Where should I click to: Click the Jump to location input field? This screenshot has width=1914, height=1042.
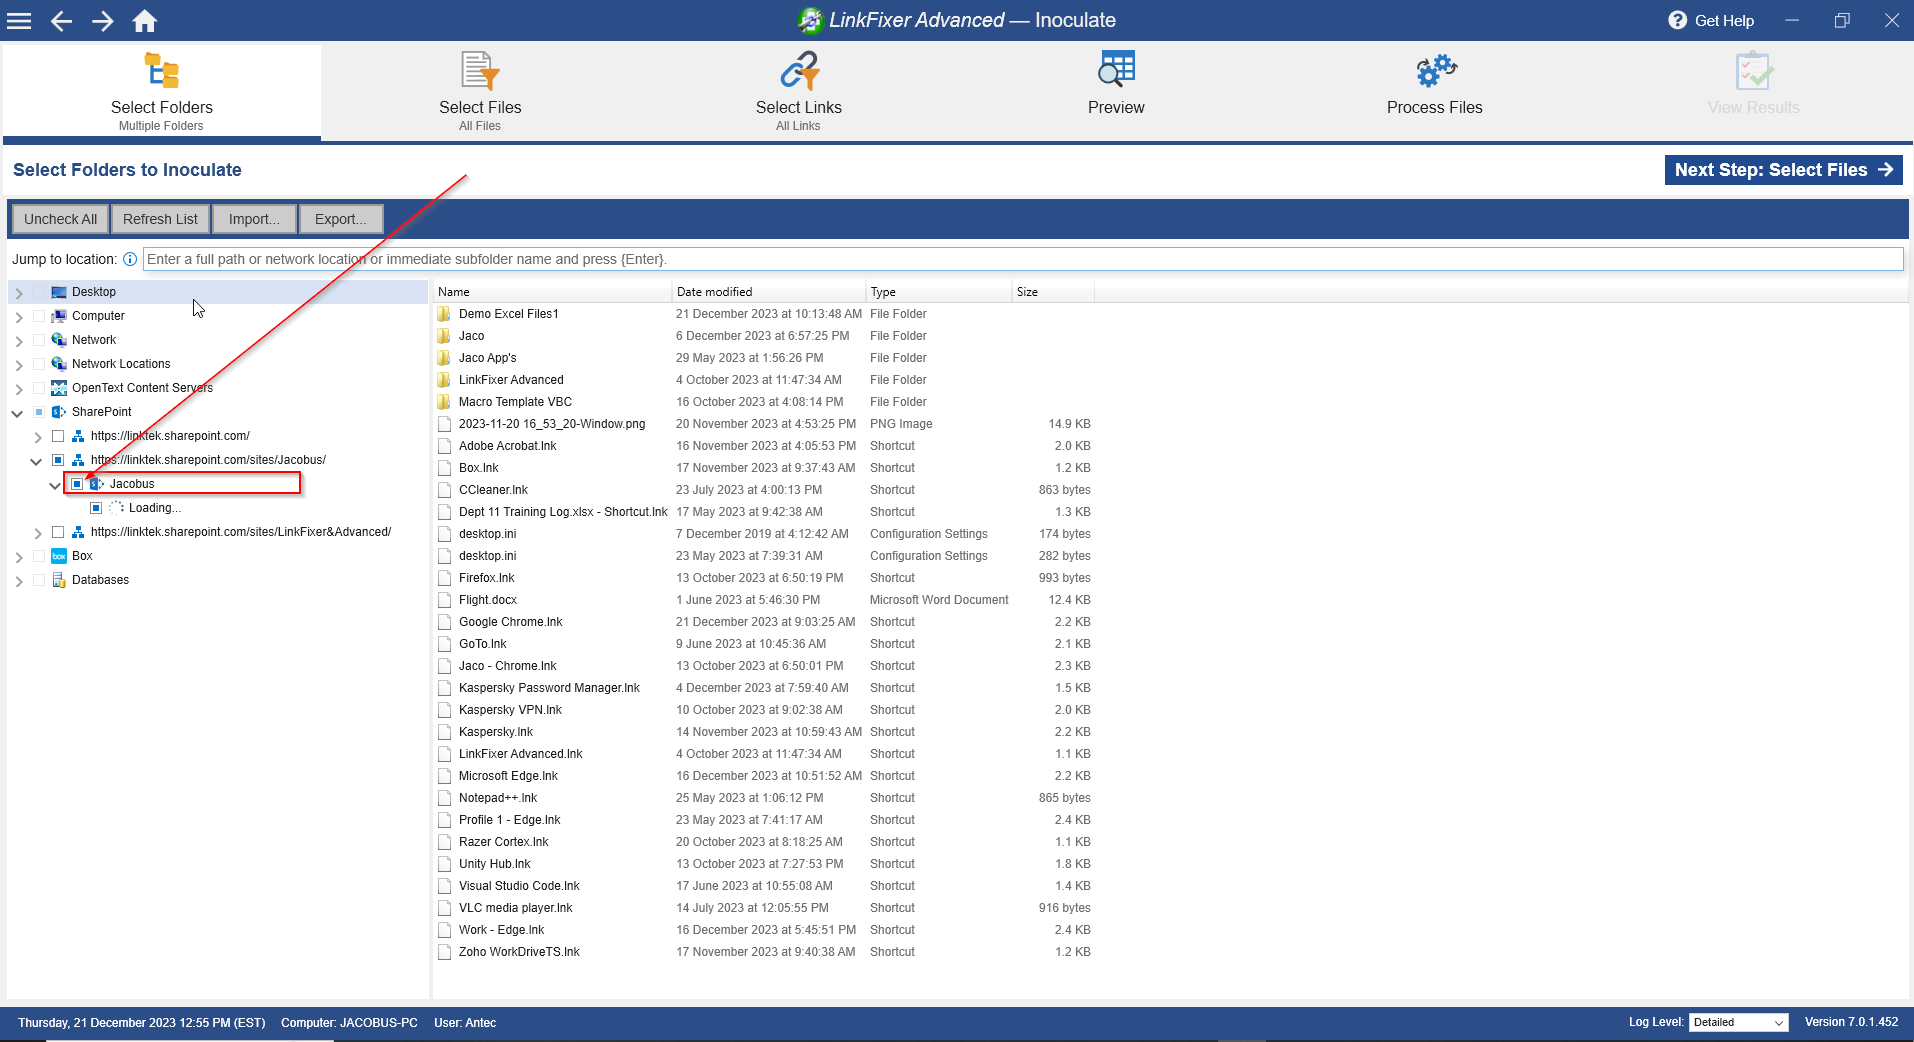(1023, 259)
